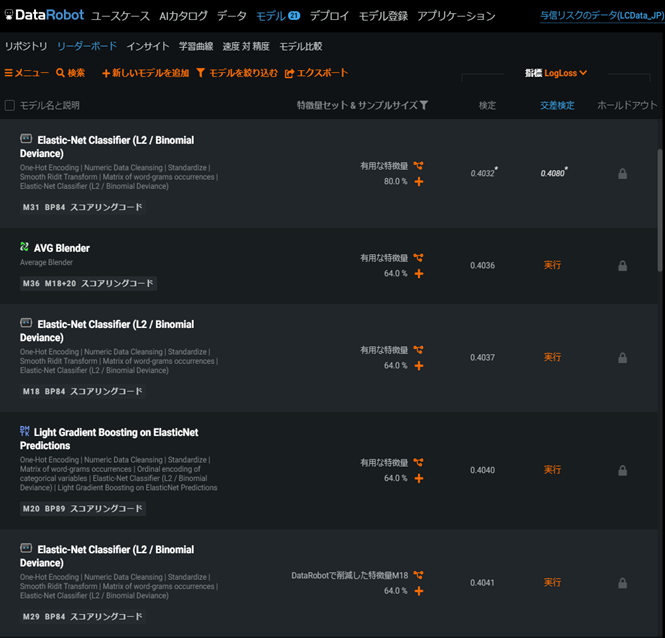Click AVG Blender feature list network icon
Viewport: 665px width, 638px height.
(x=419, y=257)
